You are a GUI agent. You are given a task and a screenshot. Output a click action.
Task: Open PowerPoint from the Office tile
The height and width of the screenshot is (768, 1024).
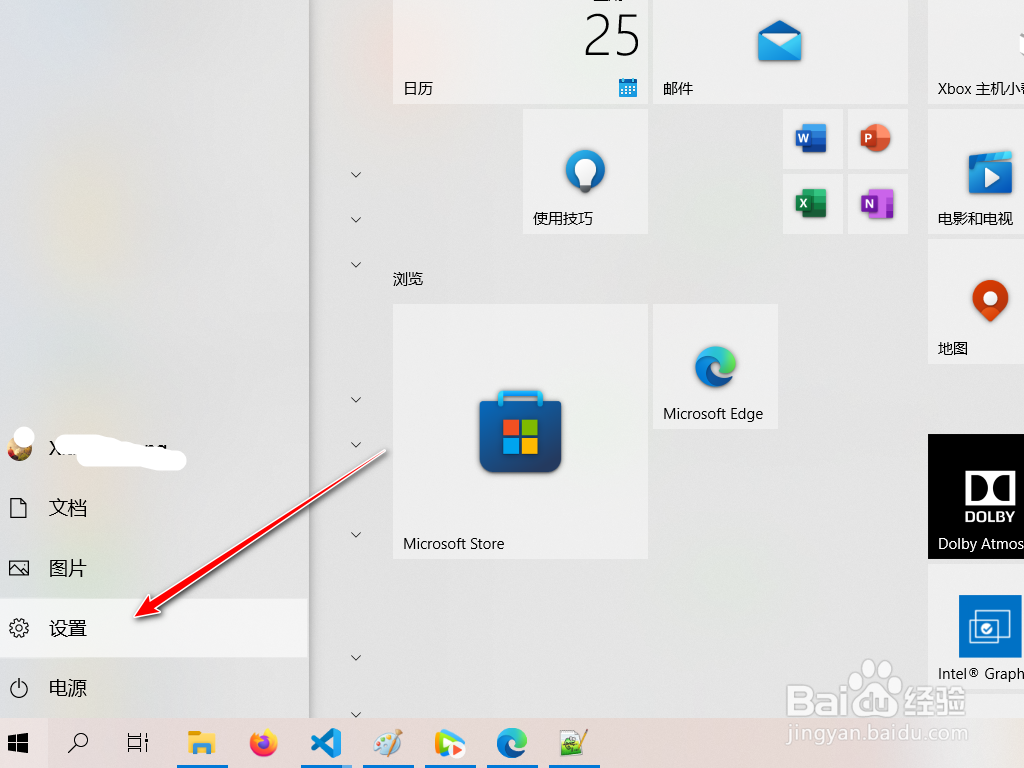pos(877,138)
